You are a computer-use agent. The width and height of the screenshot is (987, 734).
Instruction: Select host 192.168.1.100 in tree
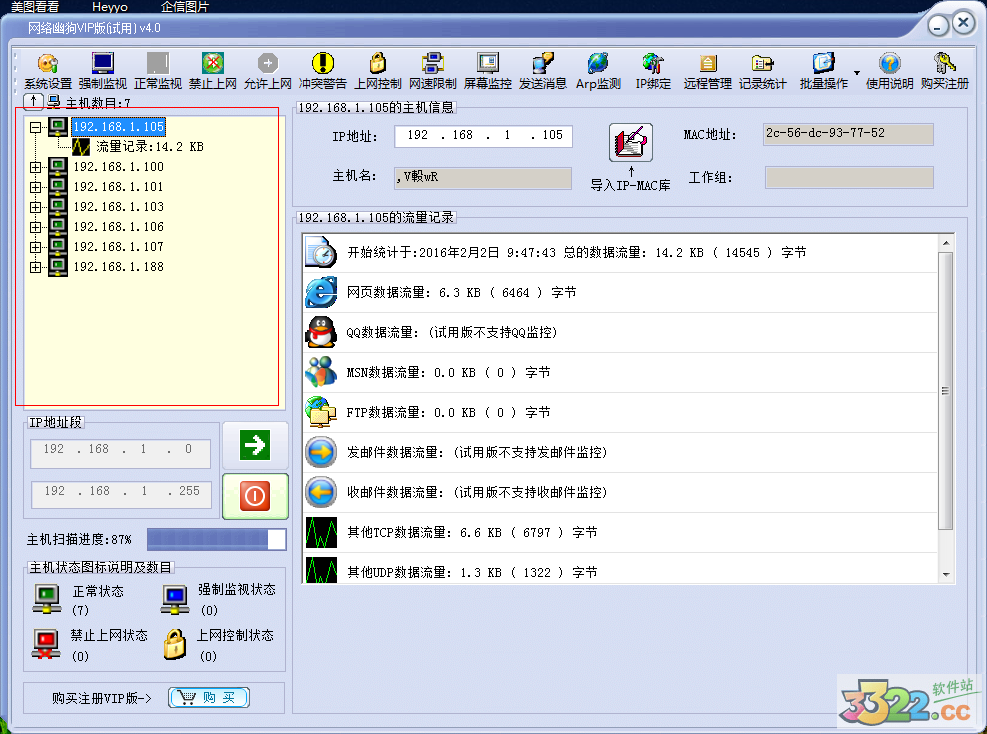coord(118,167)
